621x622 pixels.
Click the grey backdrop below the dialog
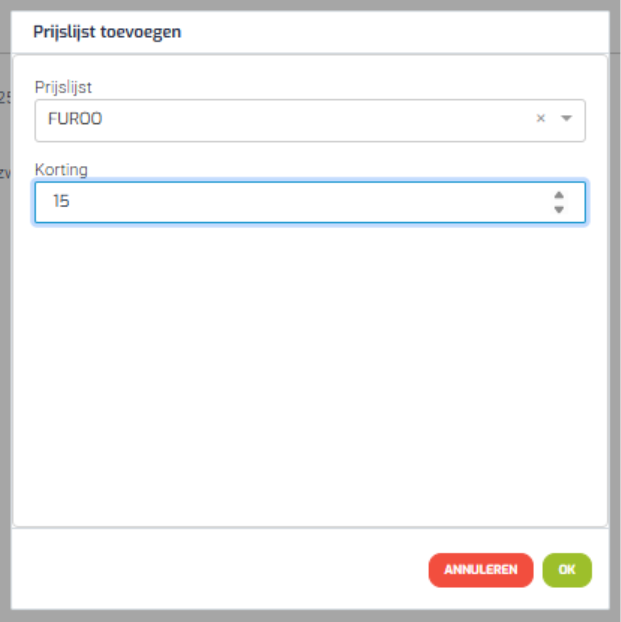pyautogui.click(x=310, y=616)
